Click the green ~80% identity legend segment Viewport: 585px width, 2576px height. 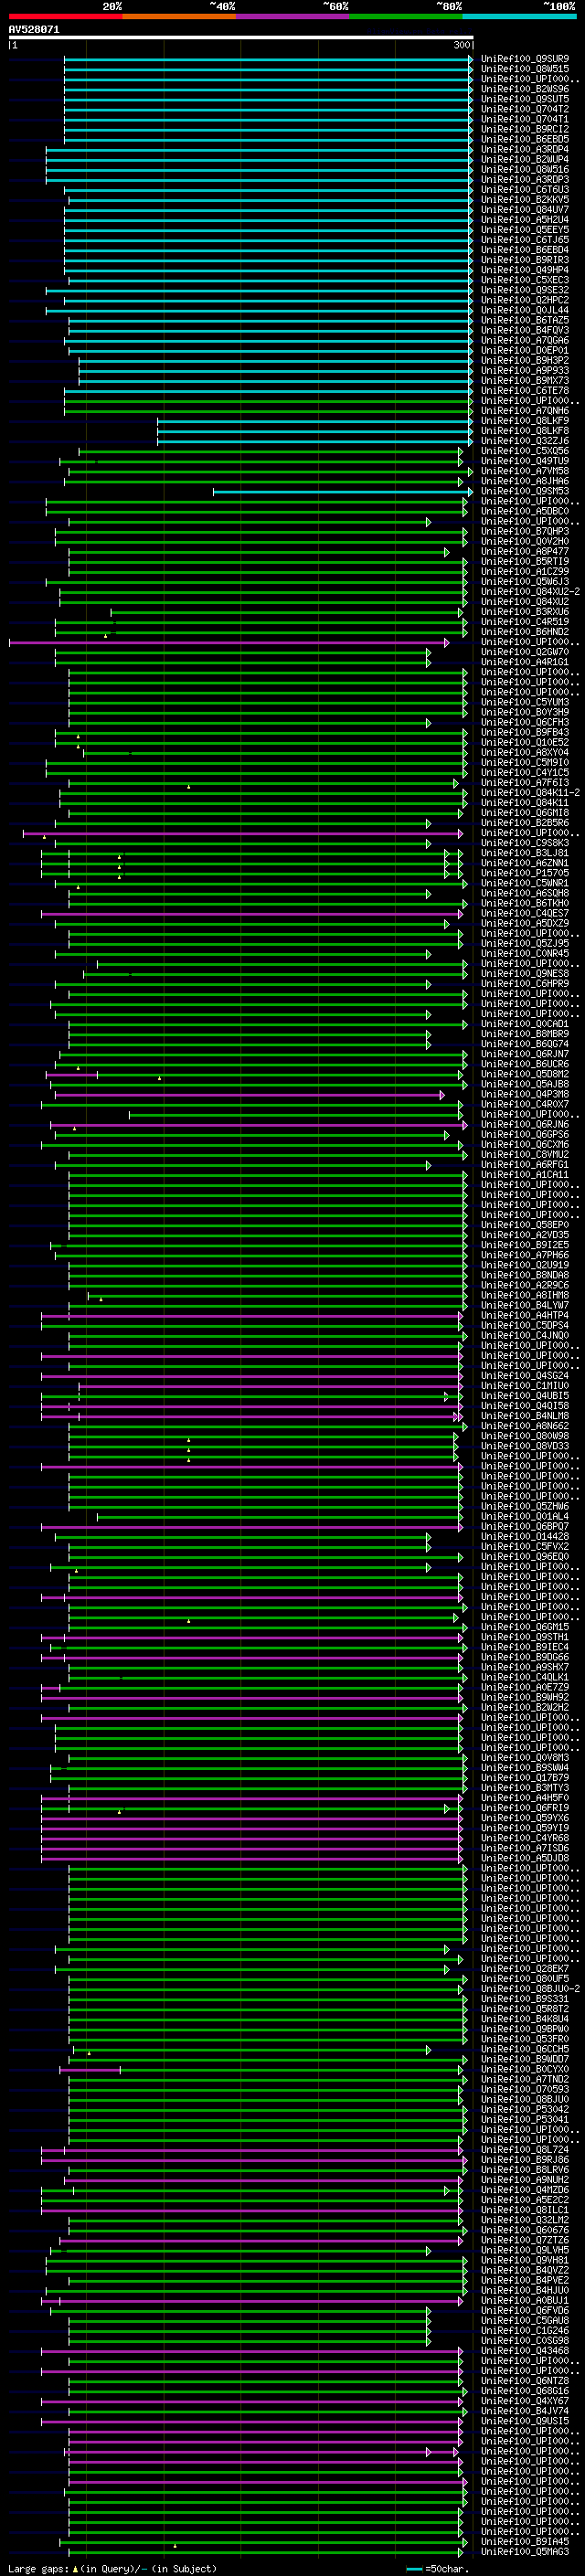click(406, 16)
